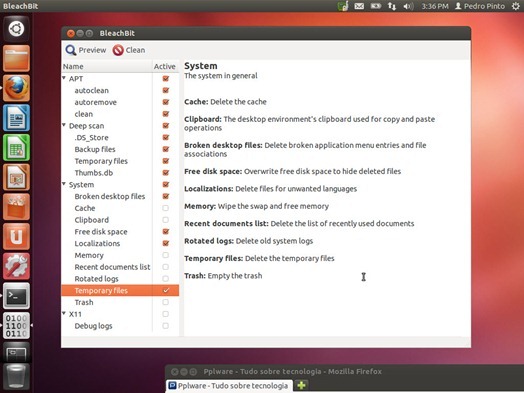Viewport: 524px width, 393px height.
Task: Click the Preview button label
Action: point(92,50)
